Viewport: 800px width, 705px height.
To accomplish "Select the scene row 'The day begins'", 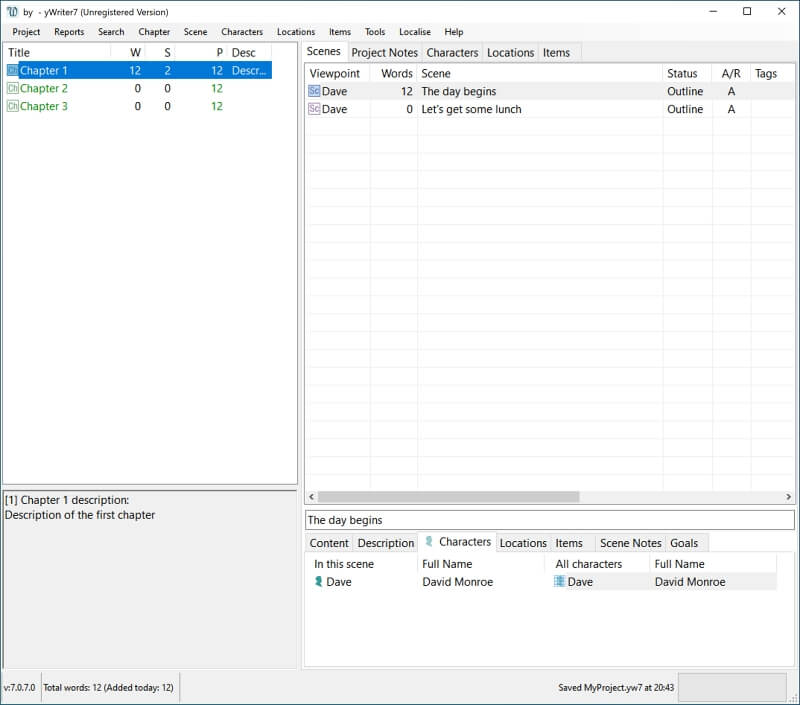I will [x=549, y=91].
